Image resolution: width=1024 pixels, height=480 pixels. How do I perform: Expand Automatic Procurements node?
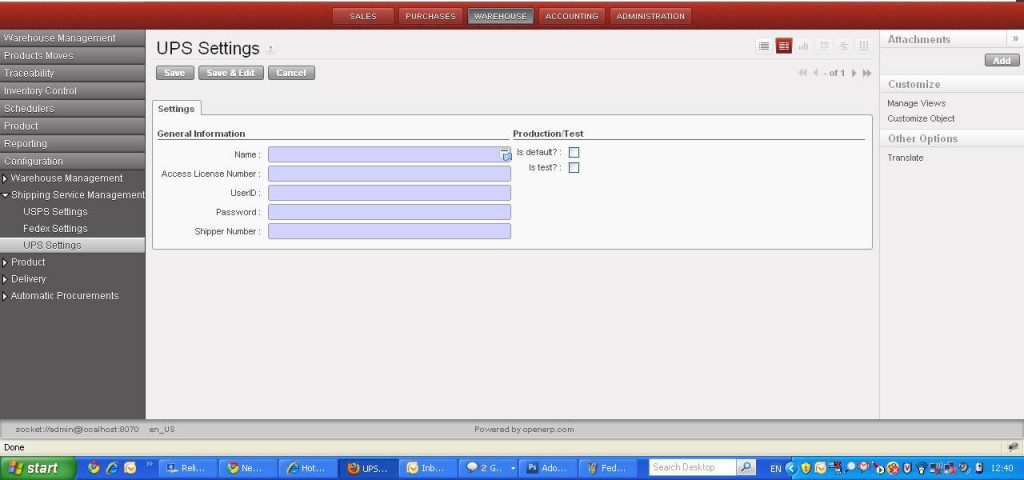tap(6, 296)
